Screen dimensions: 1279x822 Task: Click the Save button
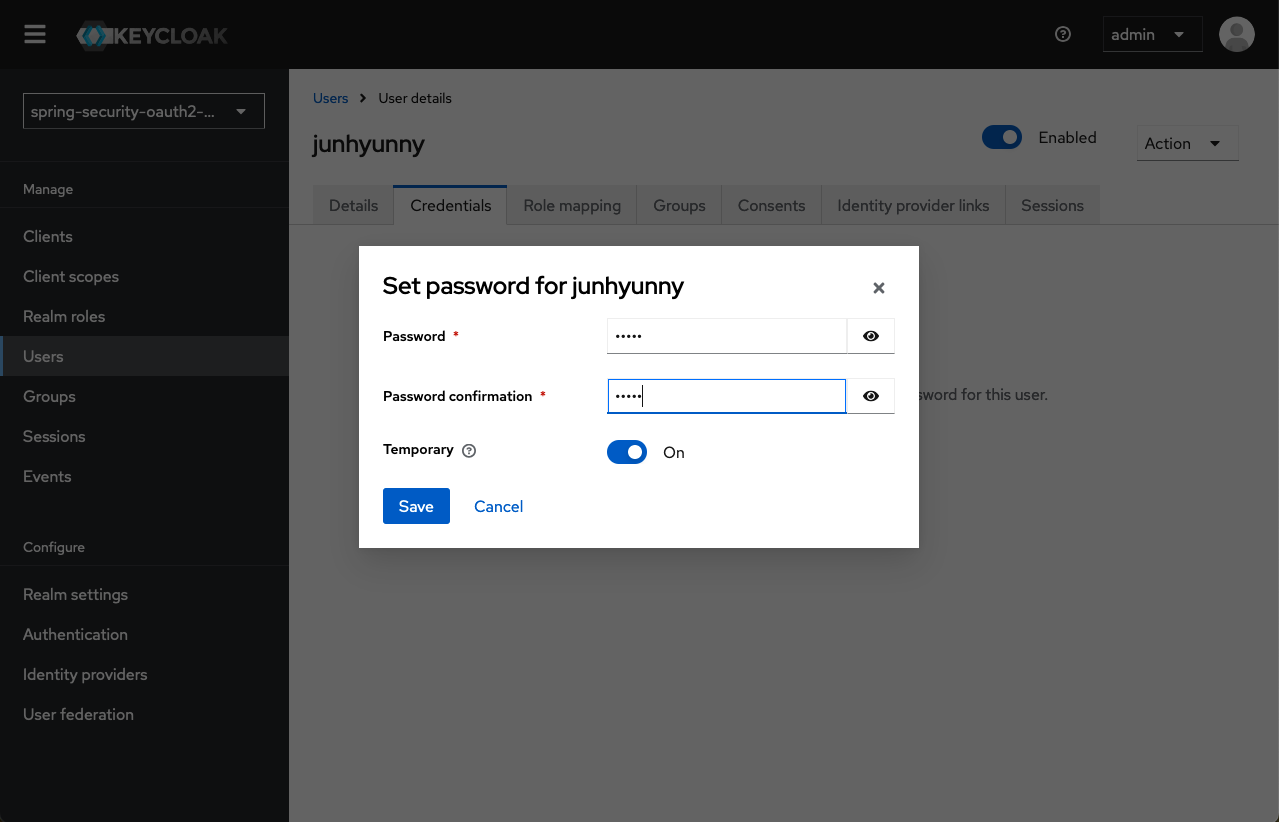coord(416,506)
